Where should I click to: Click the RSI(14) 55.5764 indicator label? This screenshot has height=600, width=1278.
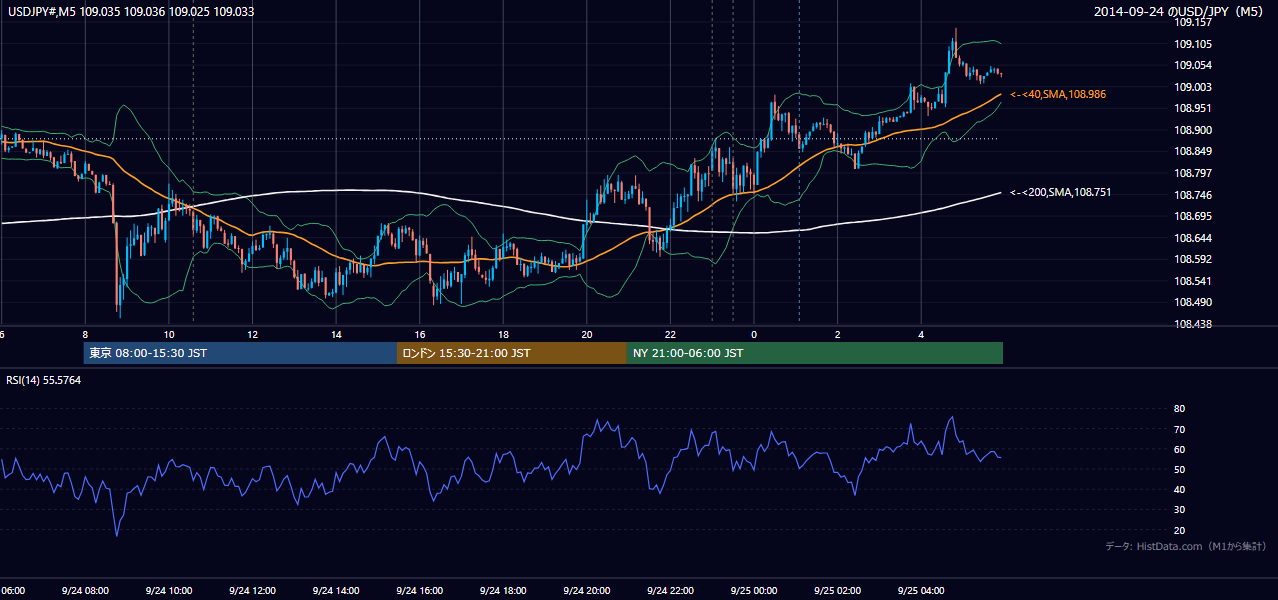[x=44, y=380]
